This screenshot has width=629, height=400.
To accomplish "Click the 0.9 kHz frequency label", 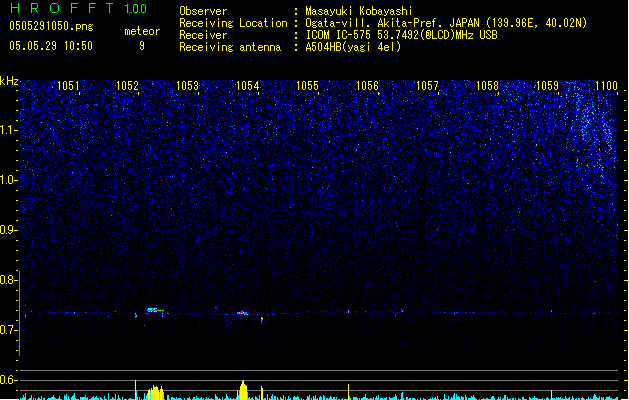I will pos(8,230).
